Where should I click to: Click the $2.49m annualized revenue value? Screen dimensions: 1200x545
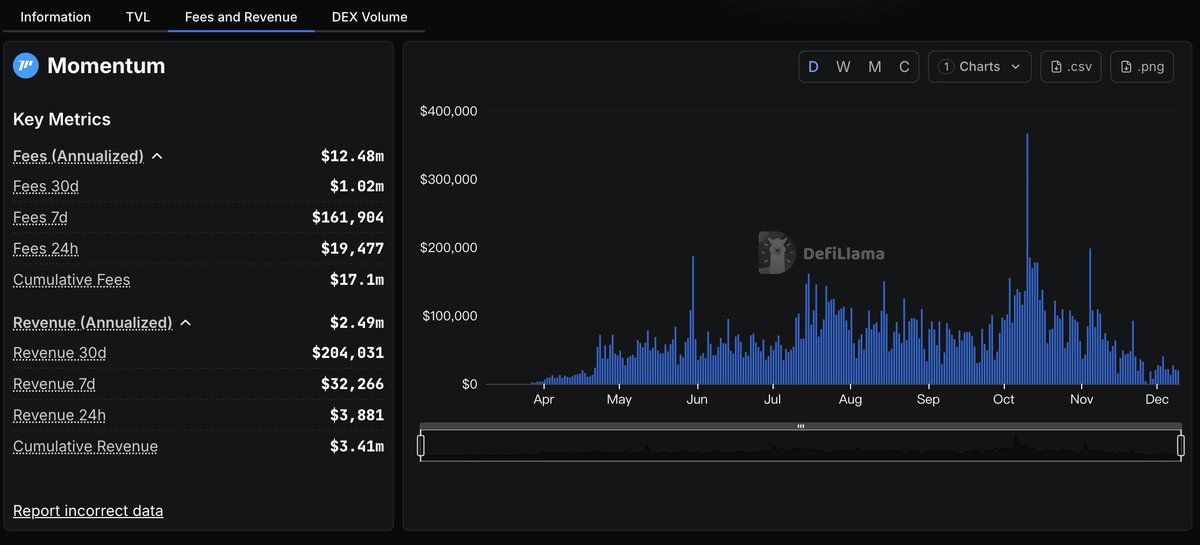point(357,323)
